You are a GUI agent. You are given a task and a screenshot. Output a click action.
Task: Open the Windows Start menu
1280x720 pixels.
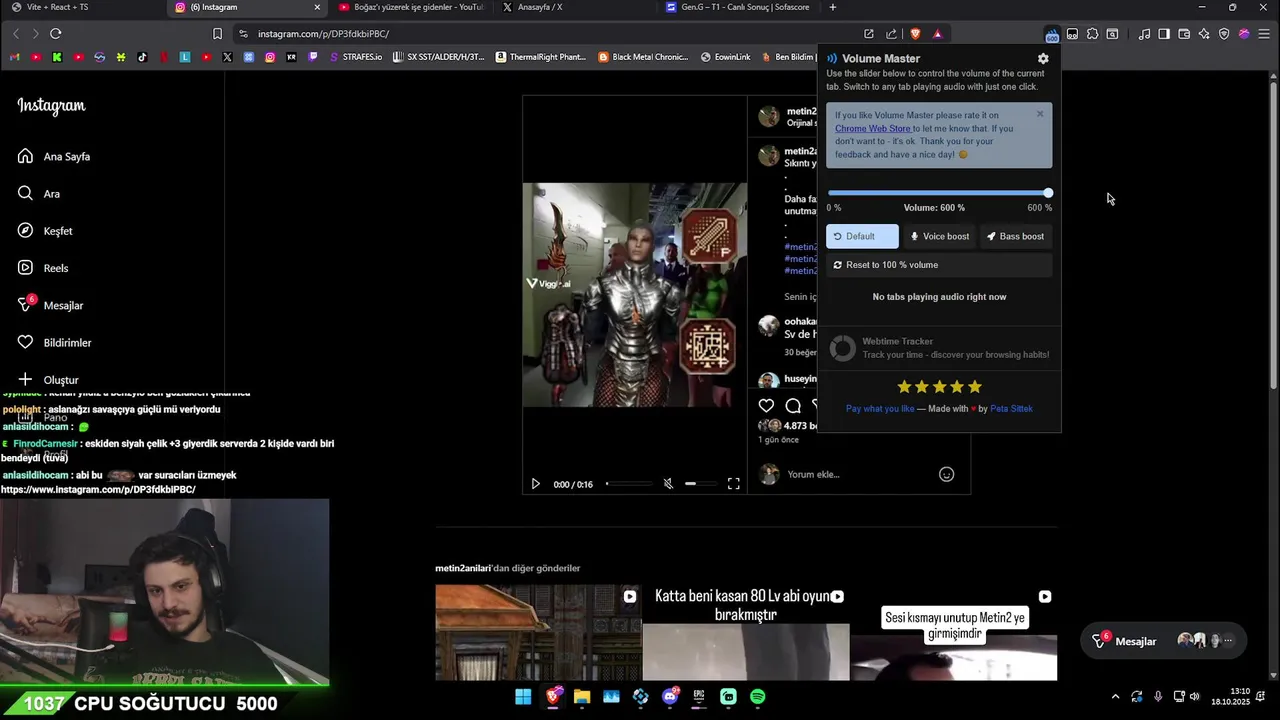523,697
